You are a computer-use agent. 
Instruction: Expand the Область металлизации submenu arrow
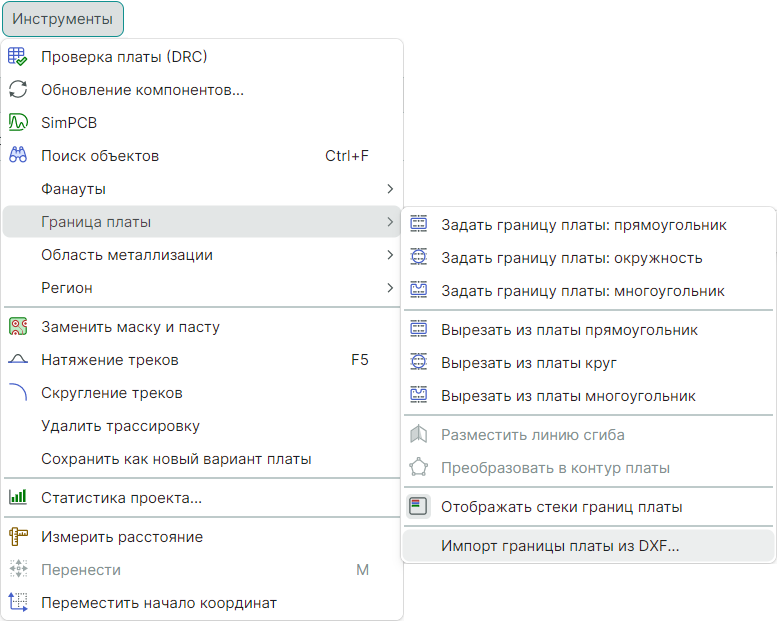click(390, 255)
